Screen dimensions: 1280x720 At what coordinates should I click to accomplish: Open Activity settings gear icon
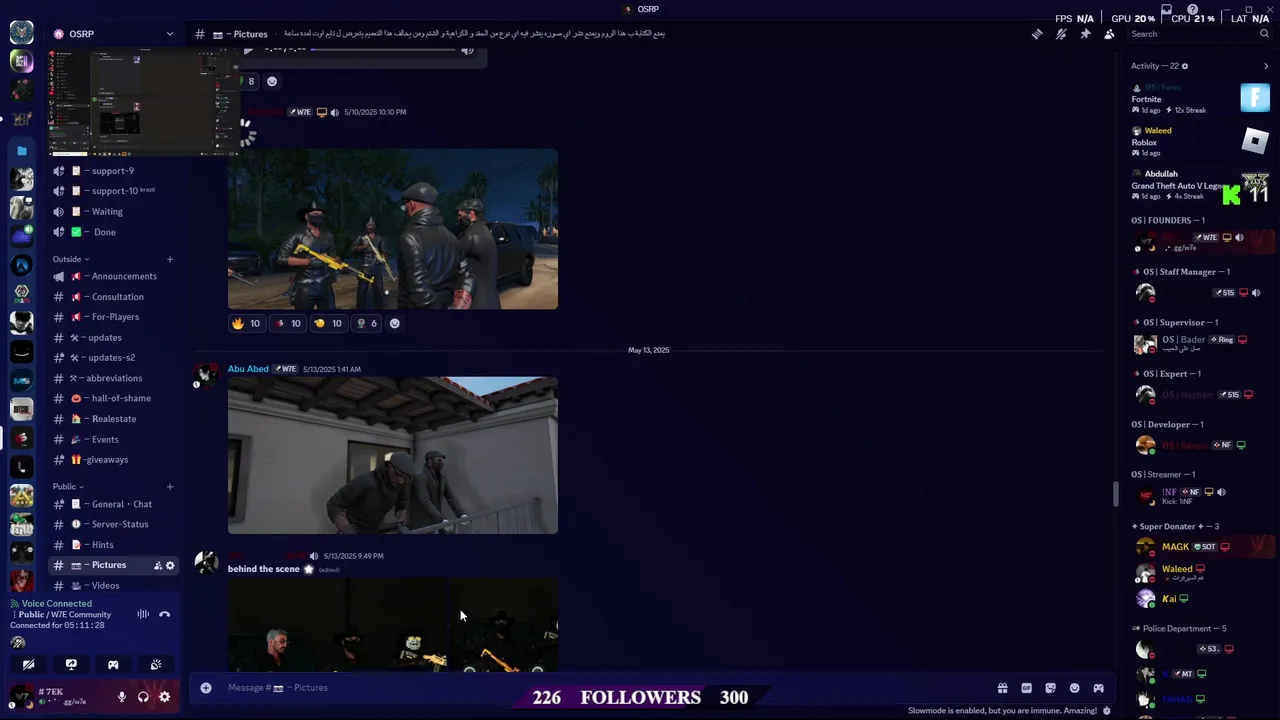click(x=1185, y=66)
